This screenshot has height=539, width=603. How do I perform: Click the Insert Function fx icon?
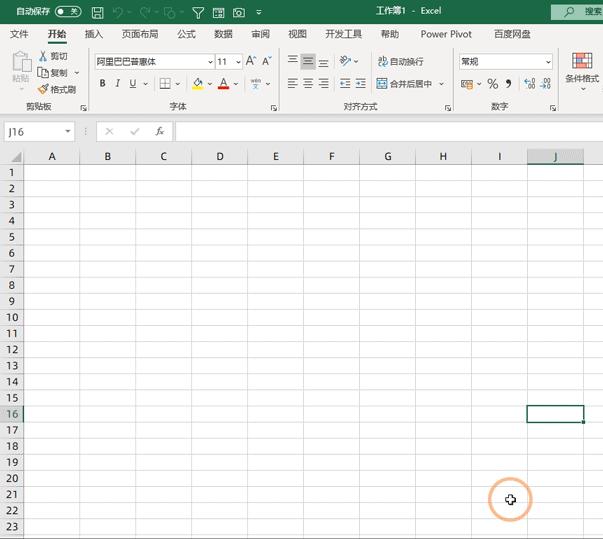point(159,131)
